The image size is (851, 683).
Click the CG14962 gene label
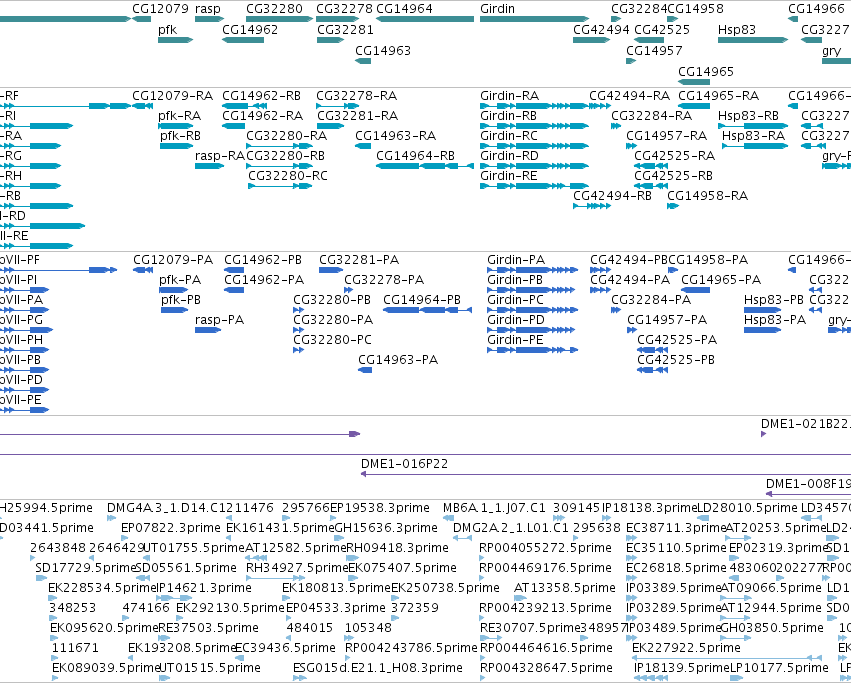pos(250,29)
